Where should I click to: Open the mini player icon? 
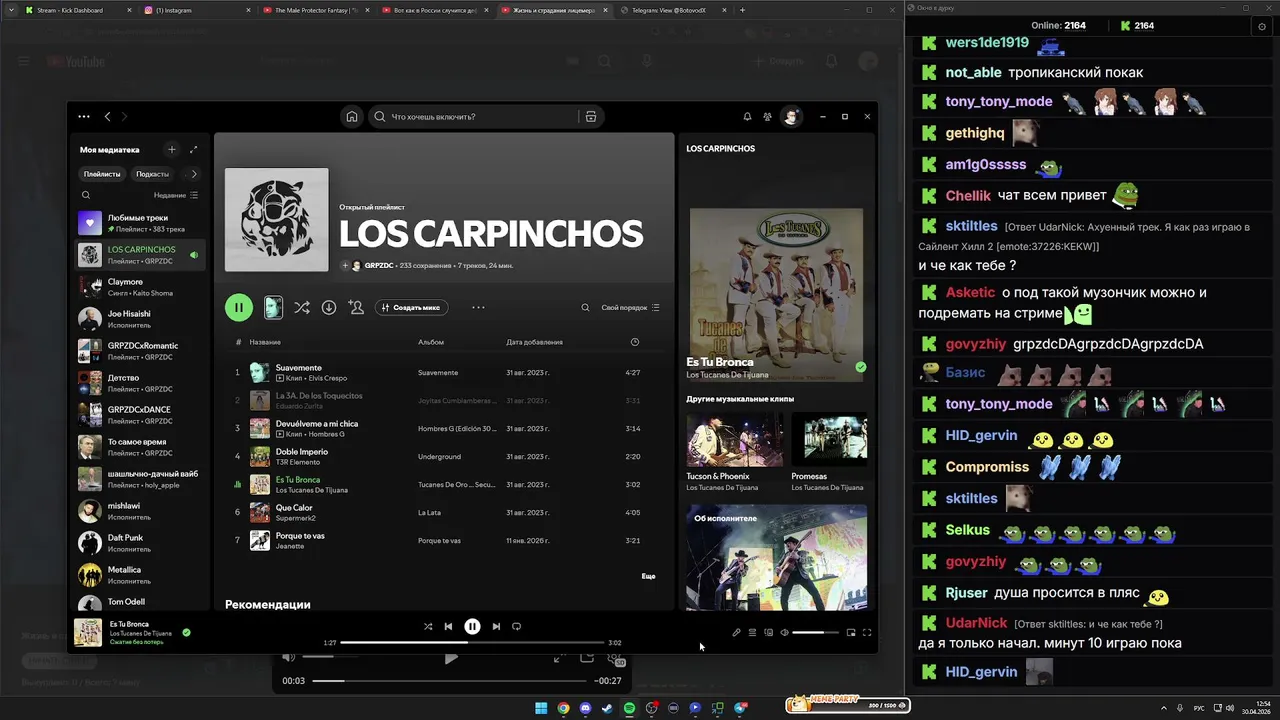coord(851,632)
